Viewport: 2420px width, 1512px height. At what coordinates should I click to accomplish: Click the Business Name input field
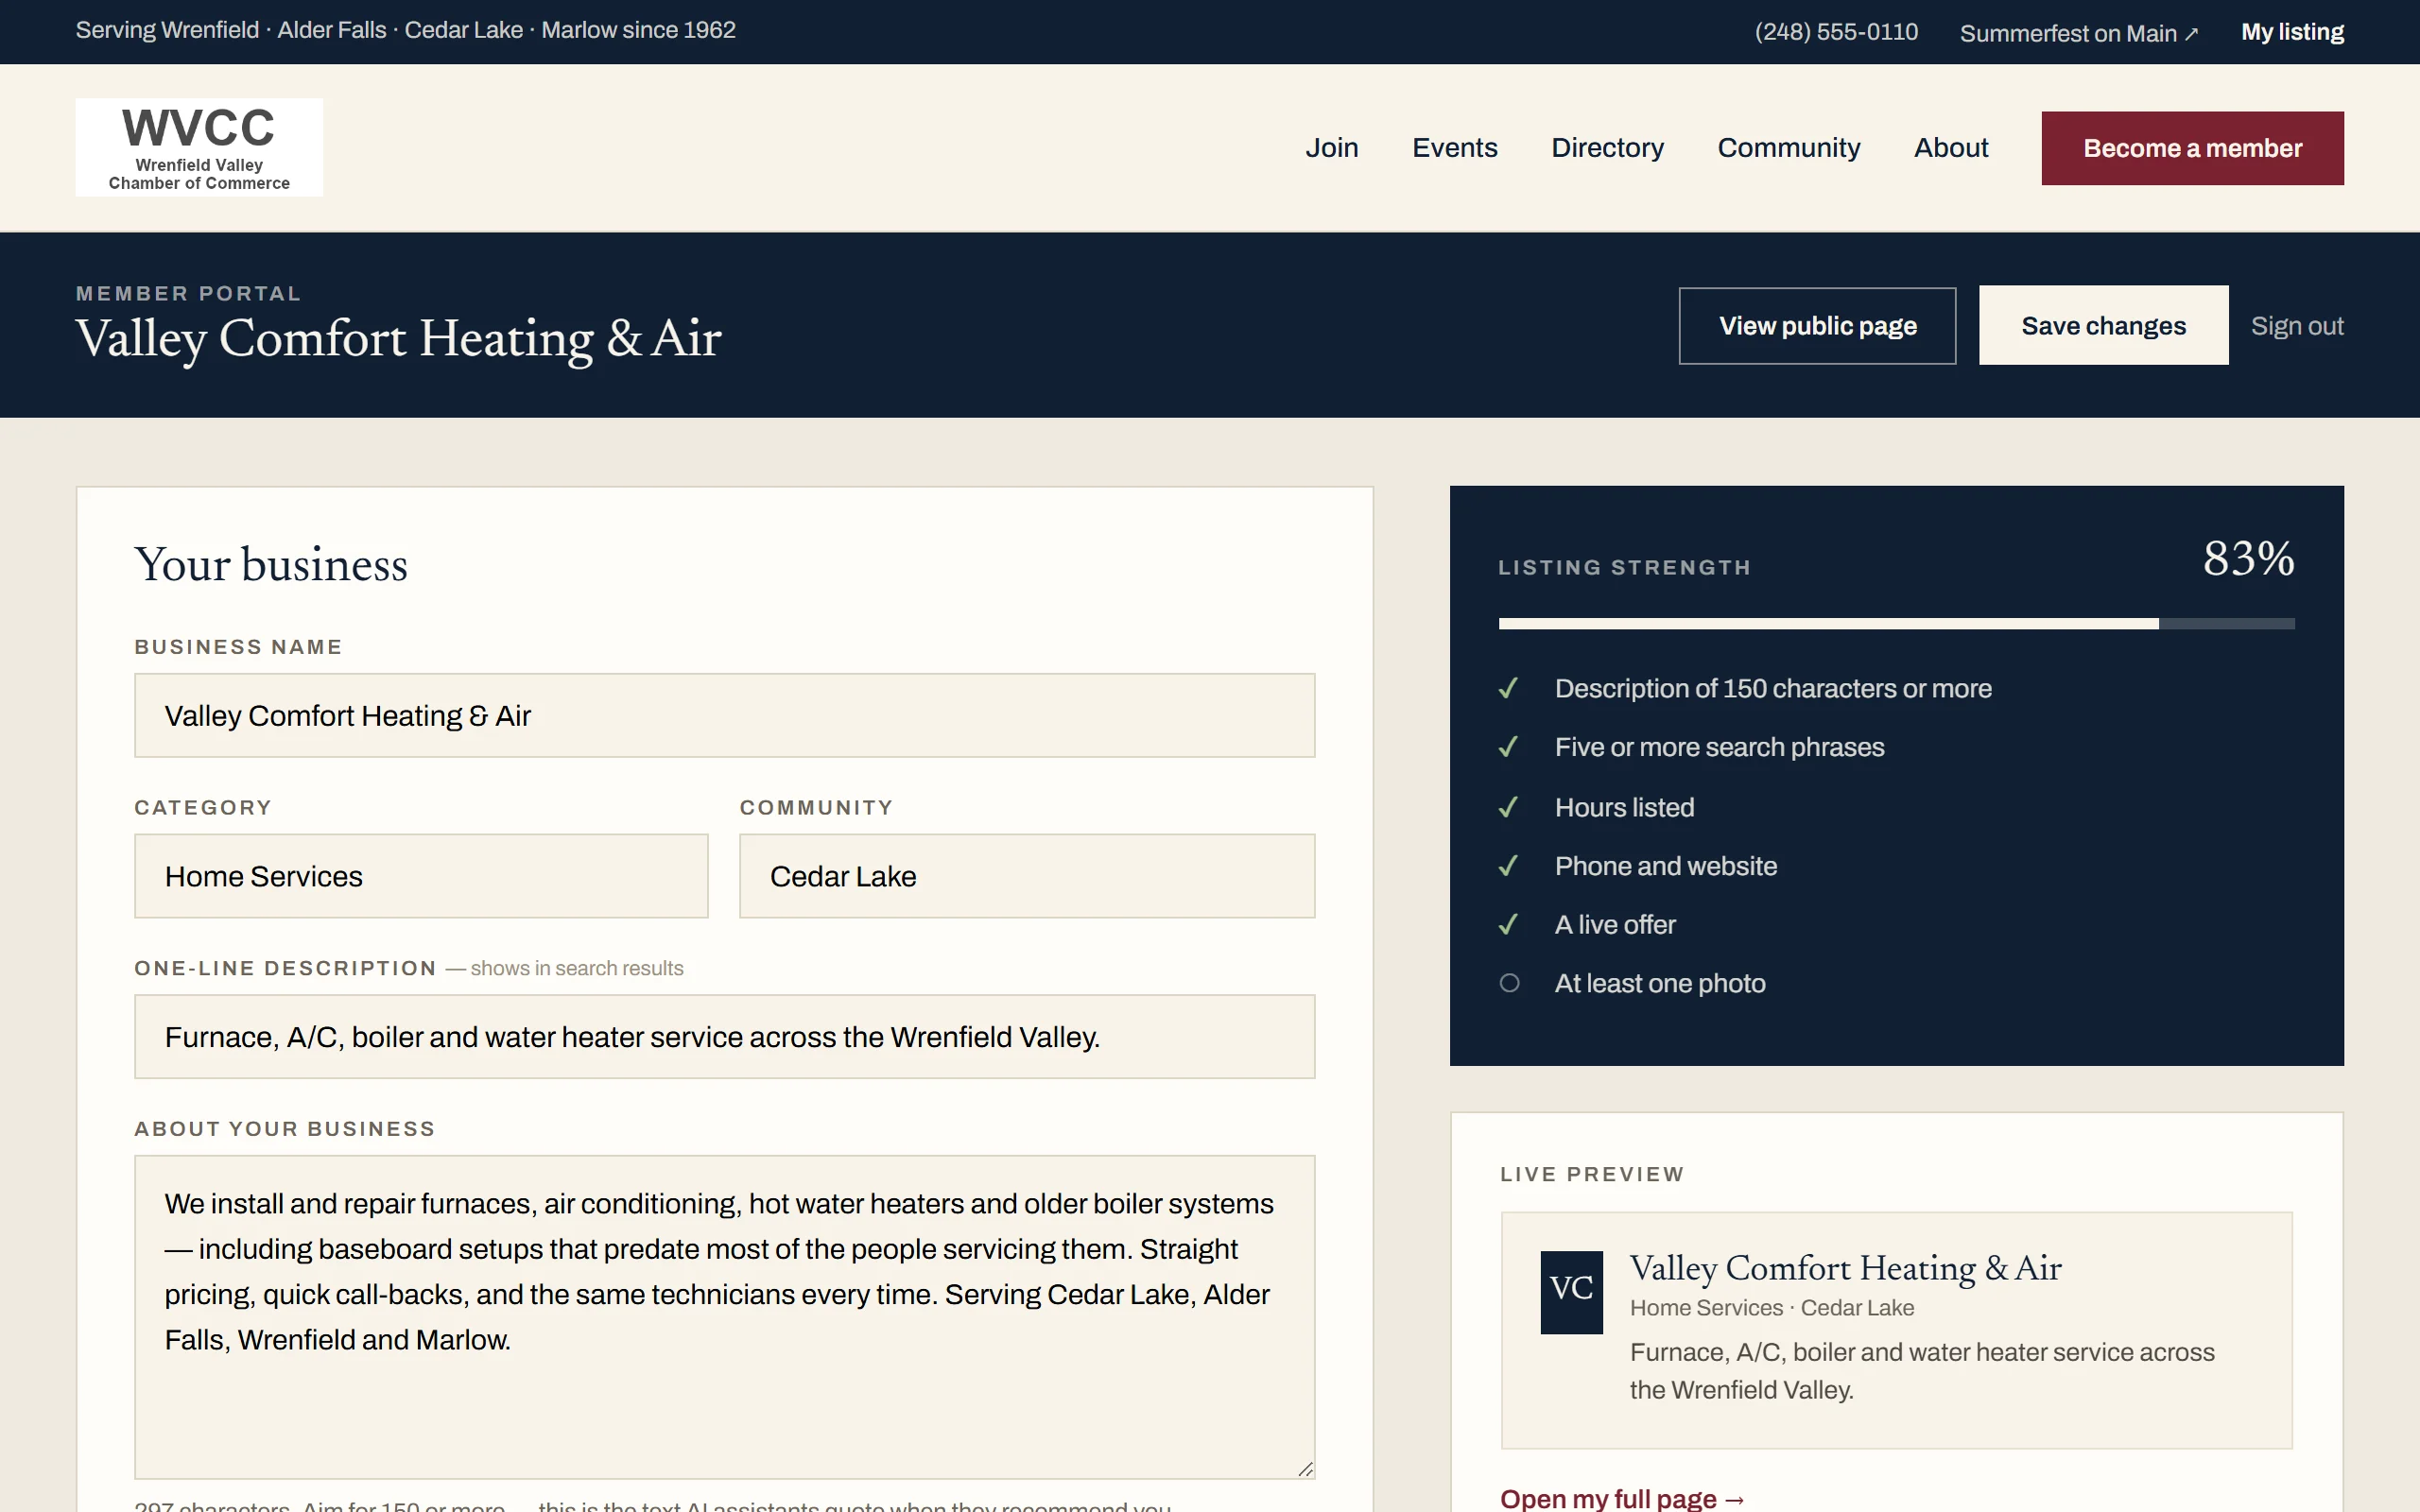pos(724,715)
